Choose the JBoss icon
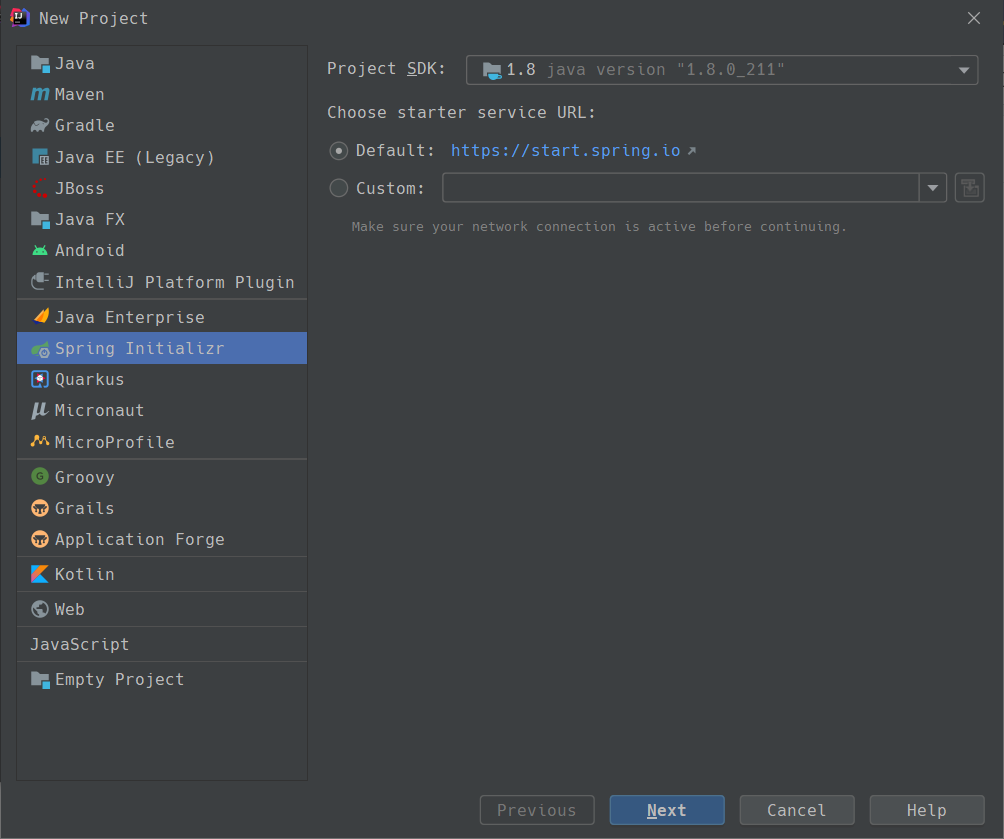The image size is (1004, 839). [x=40, y=189]
